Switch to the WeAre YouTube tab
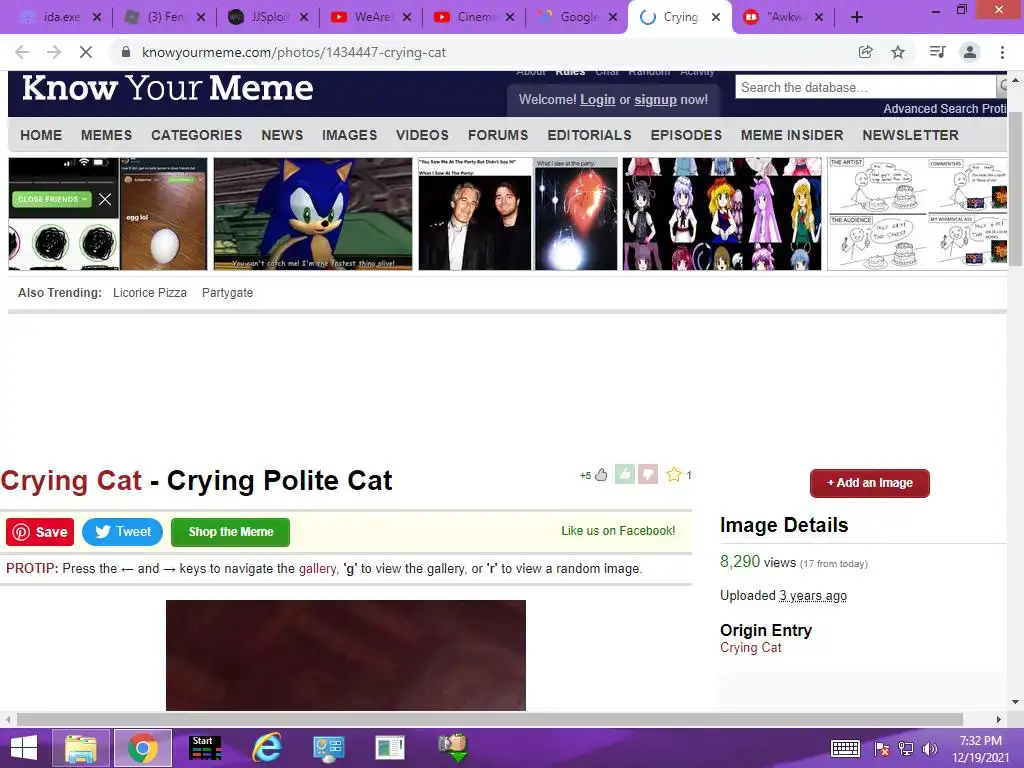 click(372, 18)
